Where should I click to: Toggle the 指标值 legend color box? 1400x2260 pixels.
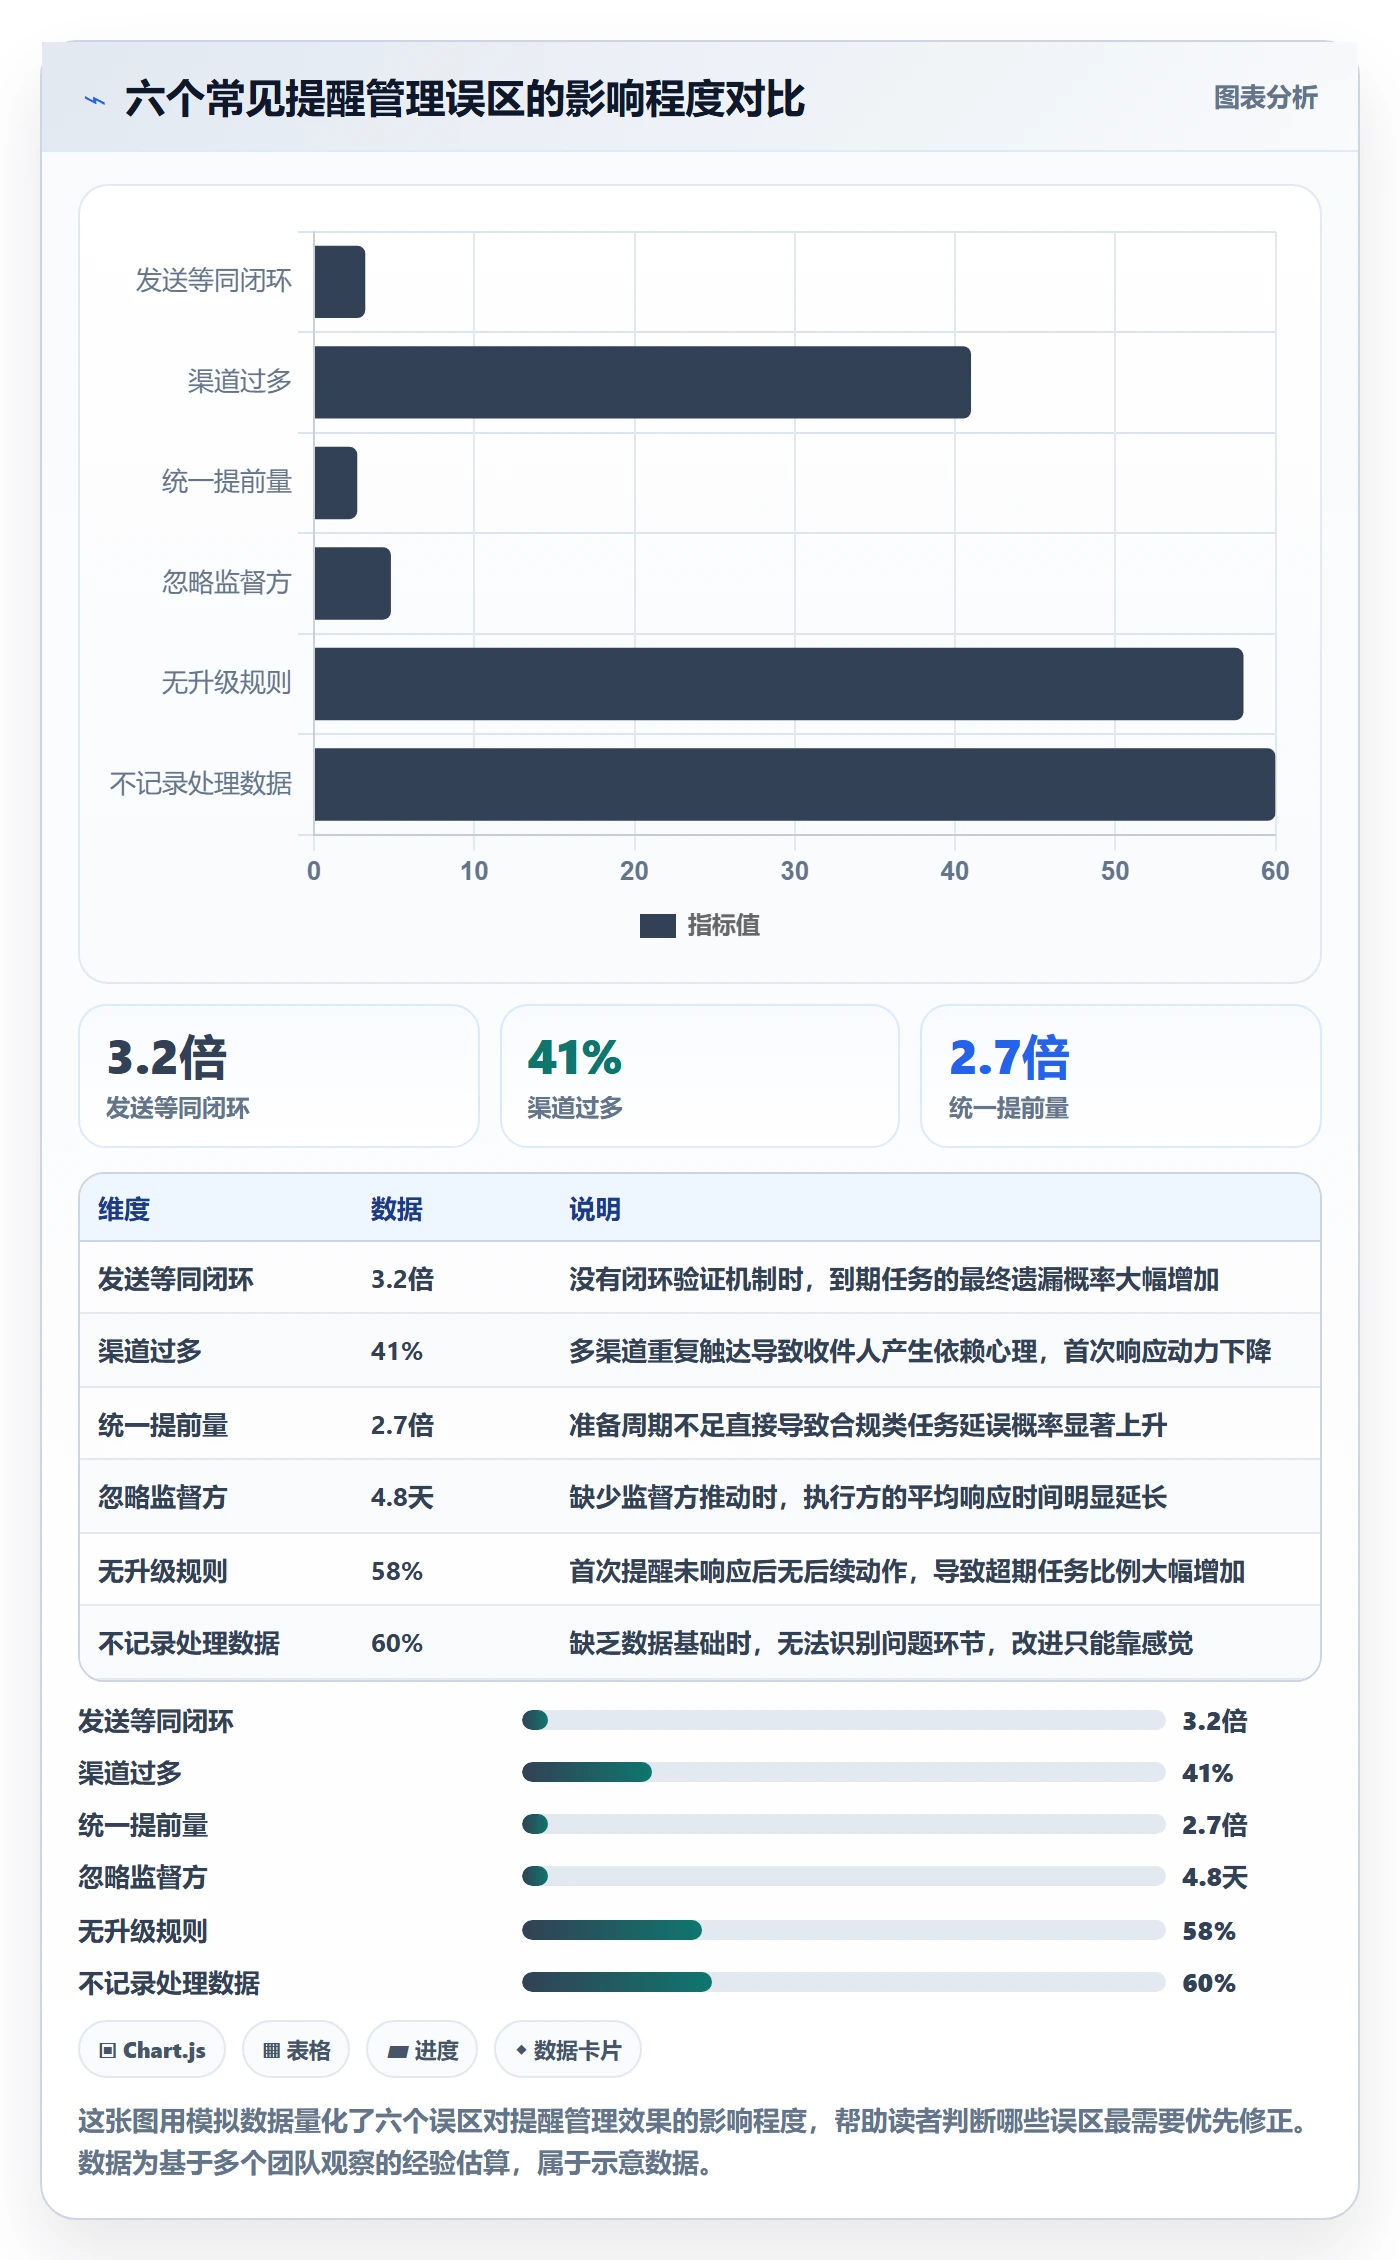(657, 926)
